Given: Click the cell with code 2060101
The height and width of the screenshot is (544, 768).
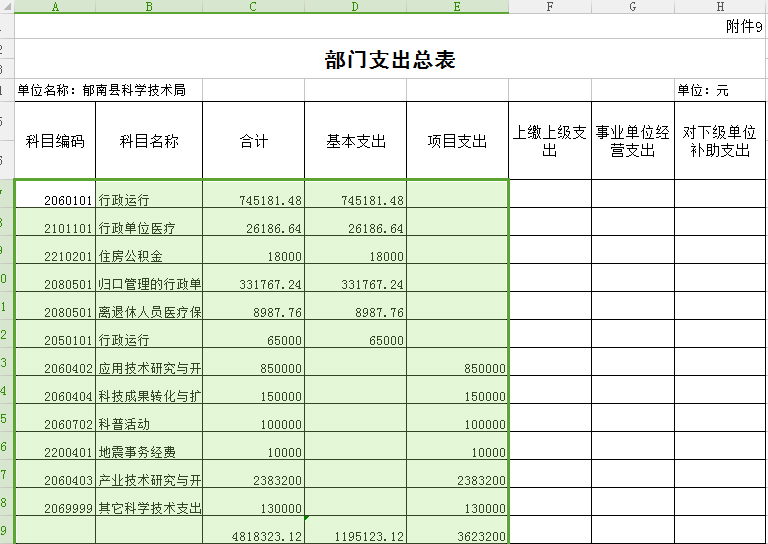Looking at the screenshot, I should pos(55,200).
